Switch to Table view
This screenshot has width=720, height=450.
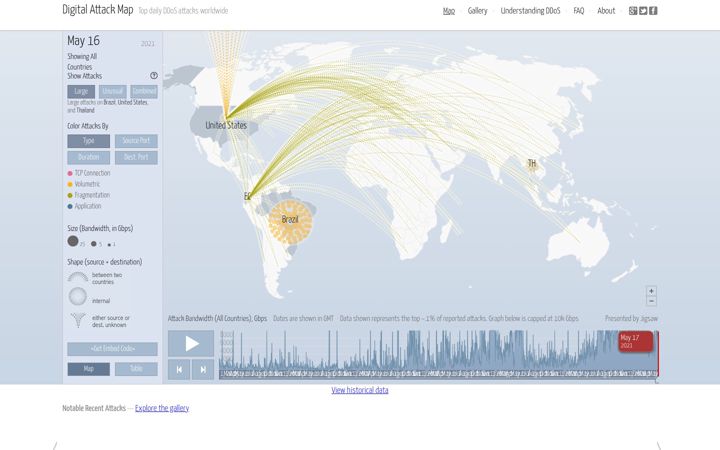(136, 369)
